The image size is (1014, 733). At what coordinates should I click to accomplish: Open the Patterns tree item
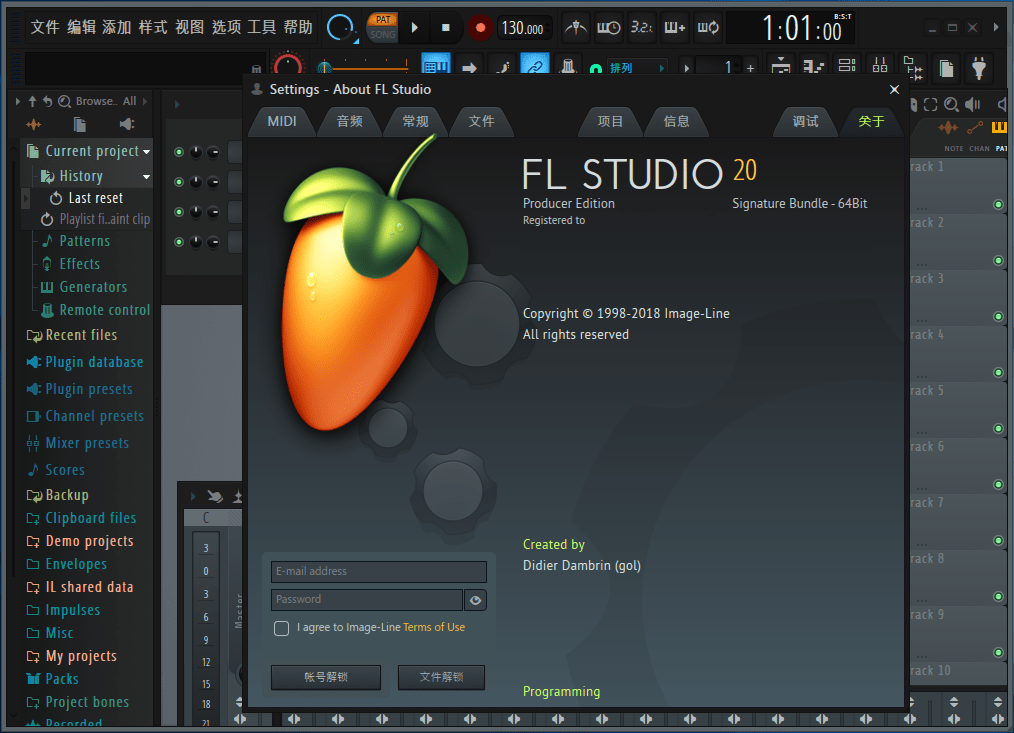(x=84, y=241)
